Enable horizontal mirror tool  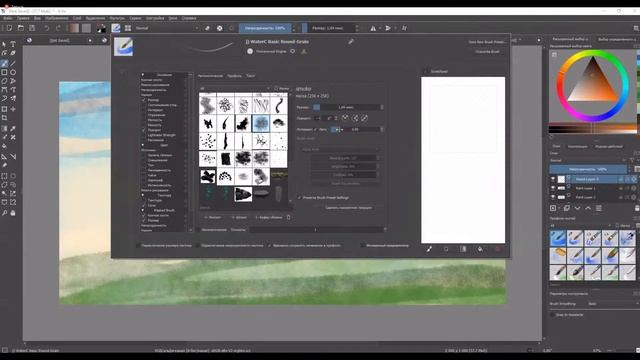tap(373, 28)
